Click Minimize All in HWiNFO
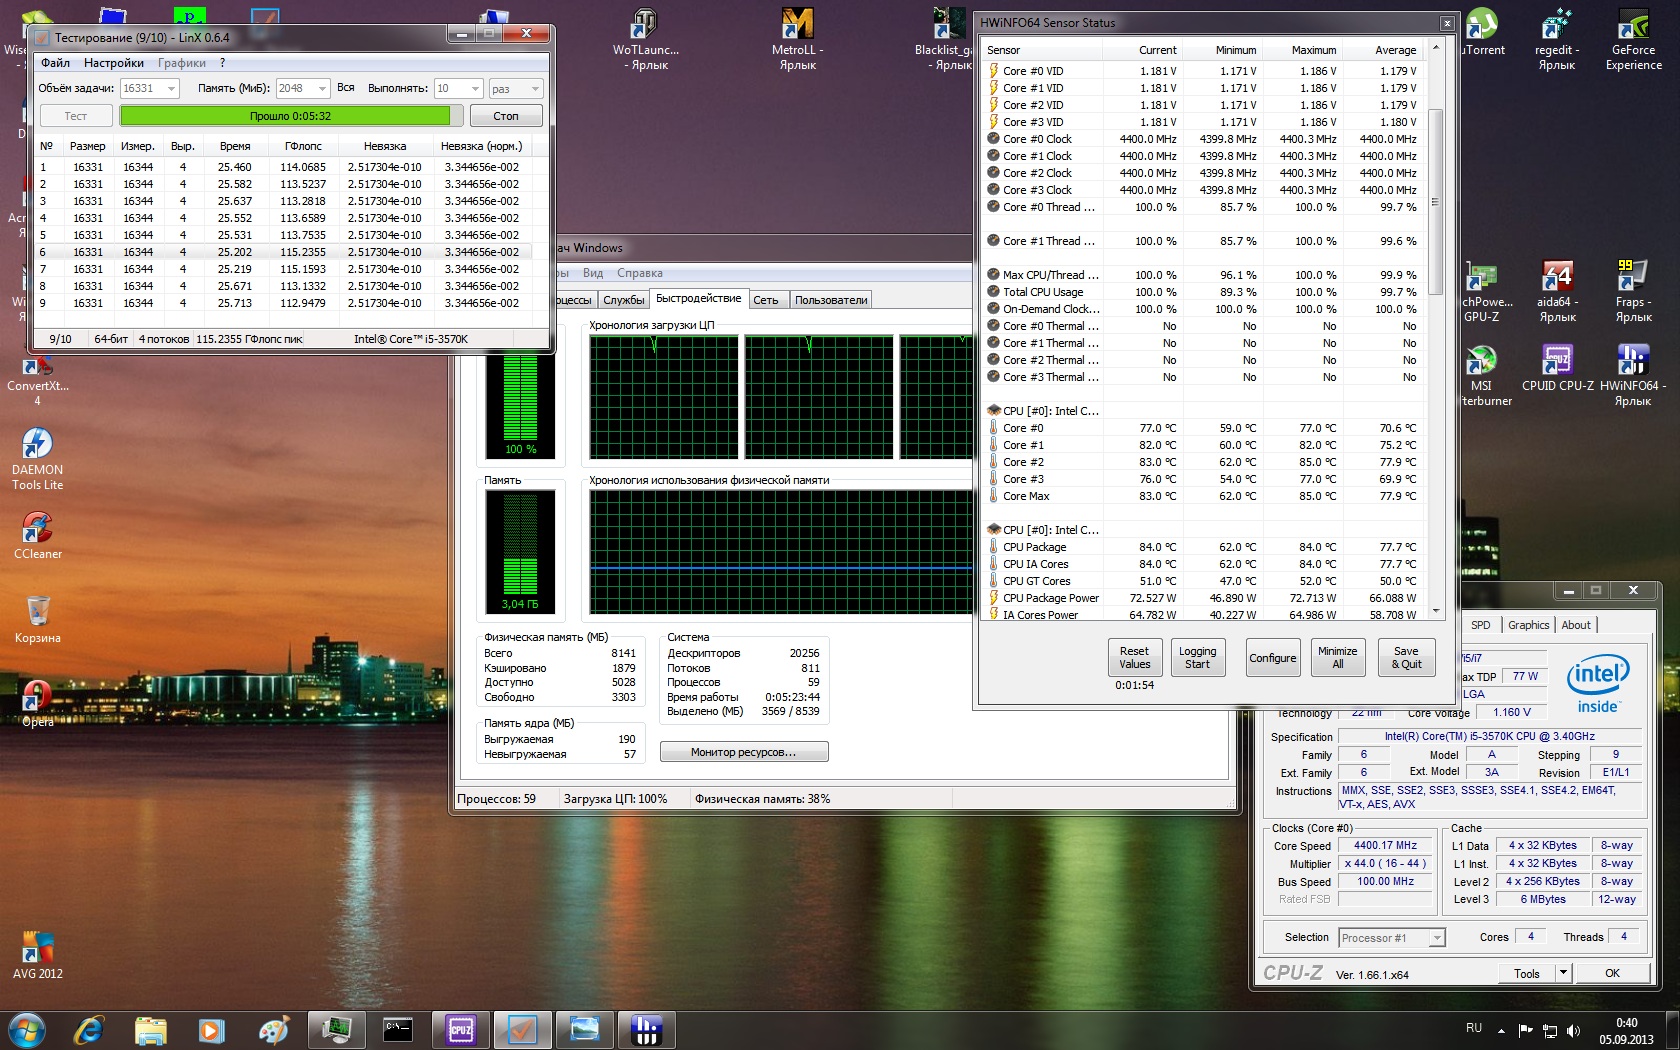 (1337, 657)
